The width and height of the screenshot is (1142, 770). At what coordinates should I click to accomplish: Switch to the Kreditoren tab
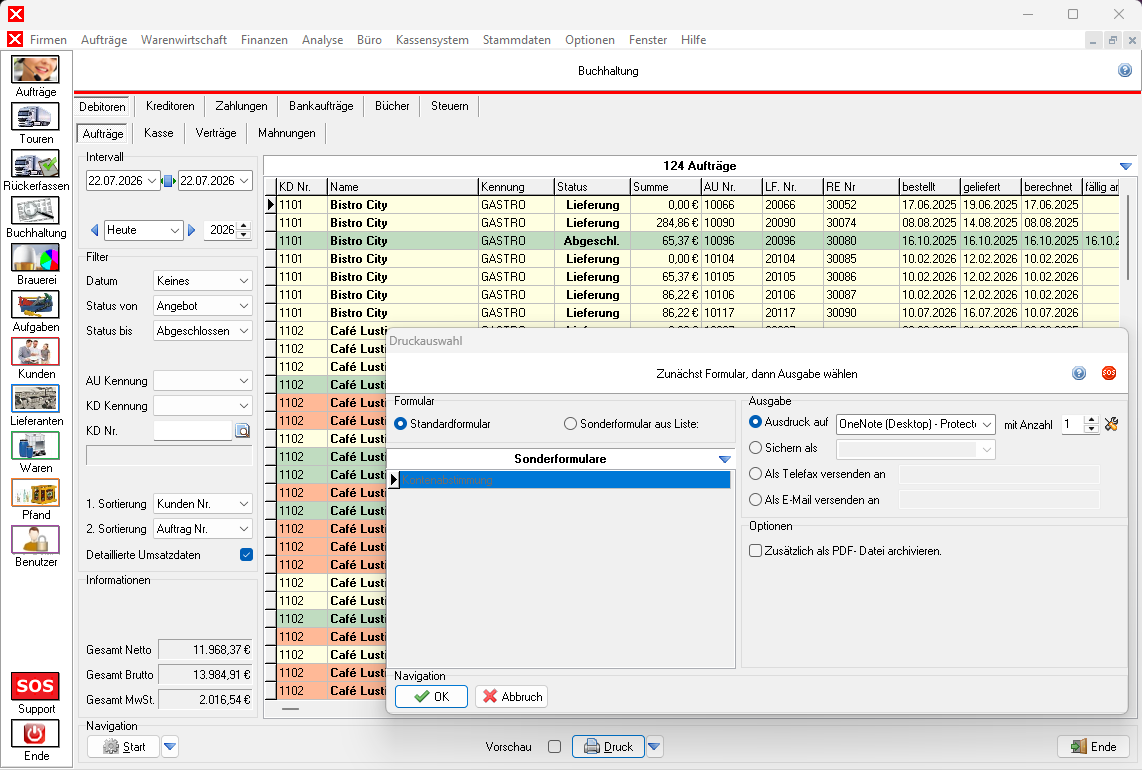click(x=170, y=106)
